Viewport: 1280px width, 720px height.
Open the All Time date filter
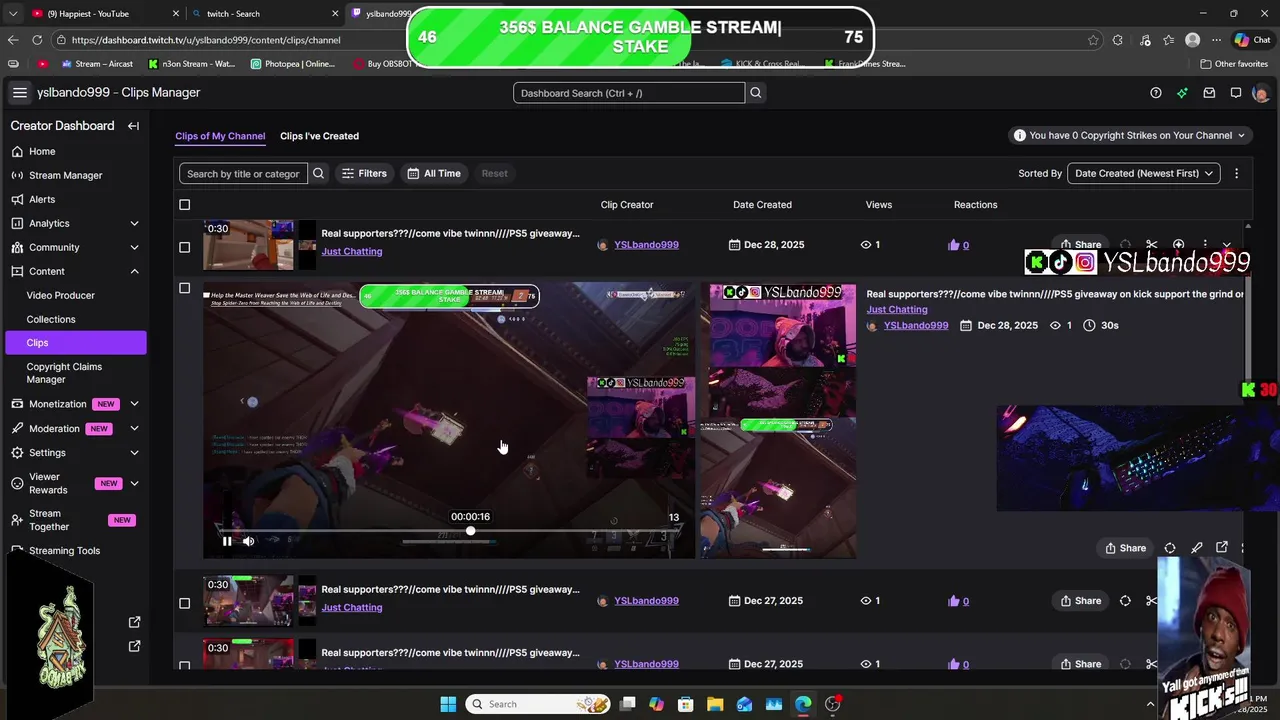pos(434,173)
